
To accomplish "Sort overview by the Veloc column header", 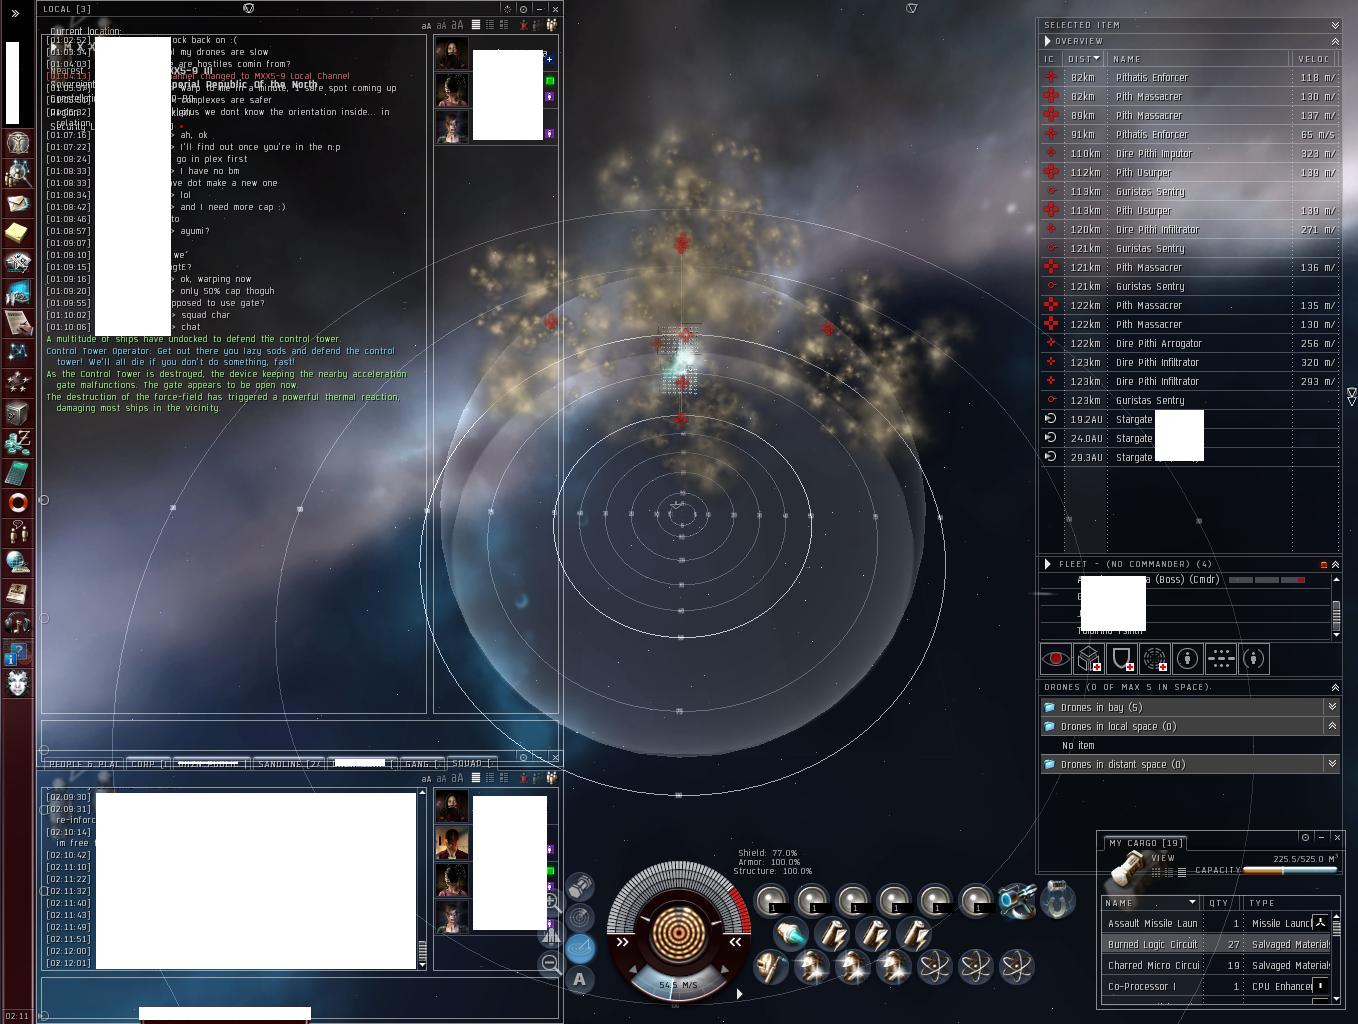I will point(1314,59).
